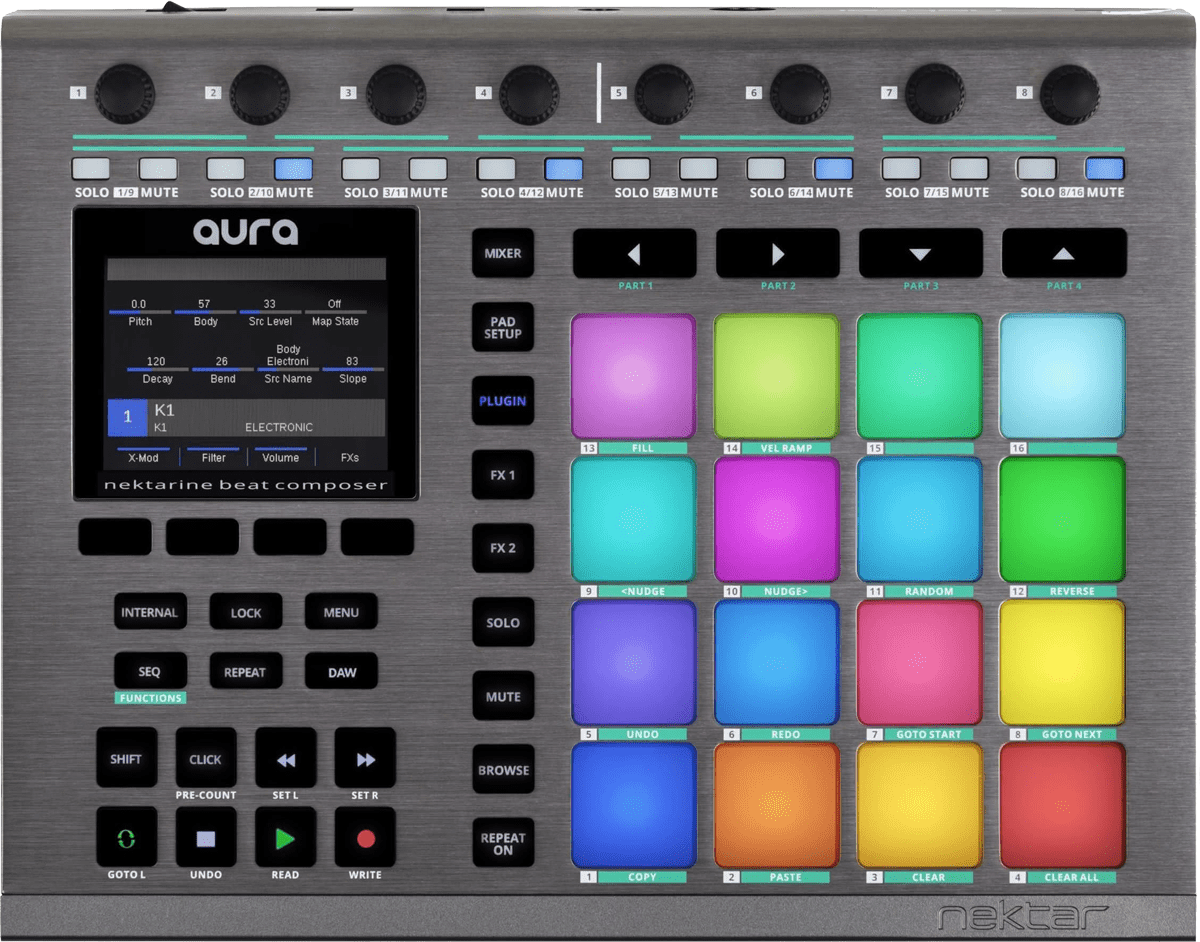1200x942 pixels.
Task: Select the X-Mod tab on display
Action: coord(144,457)
